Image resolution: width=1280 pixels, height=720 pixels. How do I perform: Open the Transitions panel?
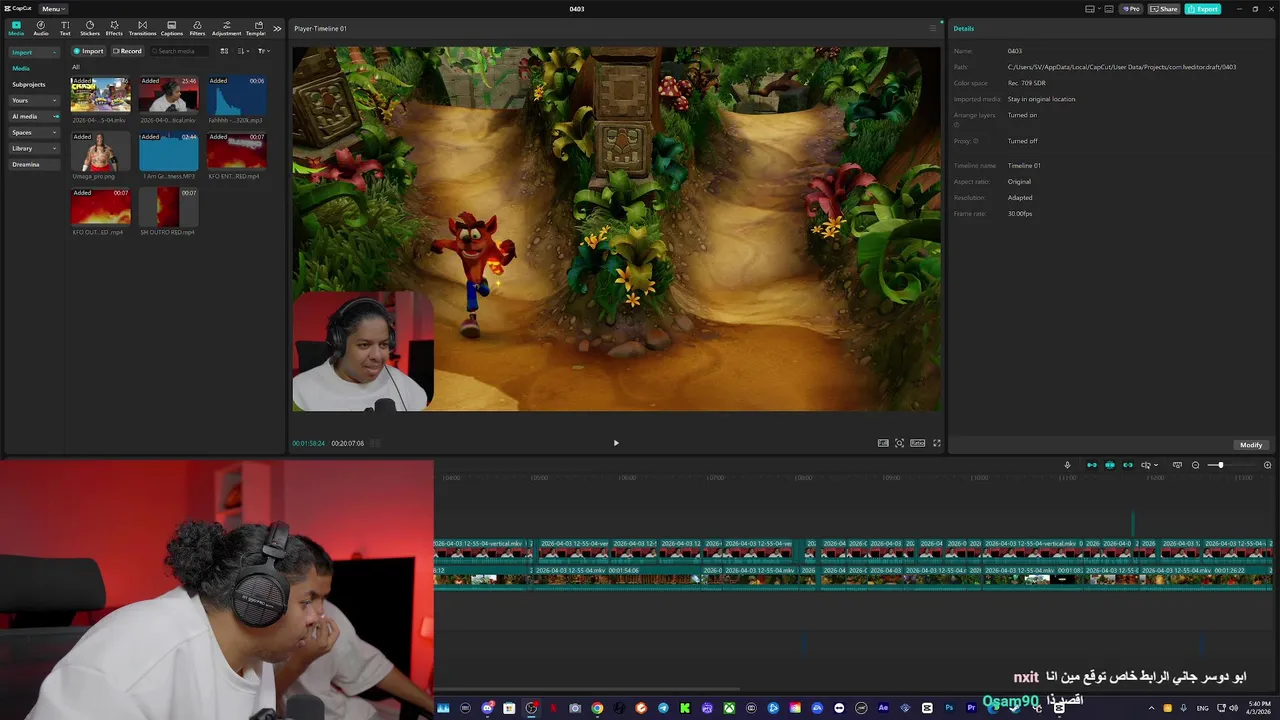(x=142, y=28)
